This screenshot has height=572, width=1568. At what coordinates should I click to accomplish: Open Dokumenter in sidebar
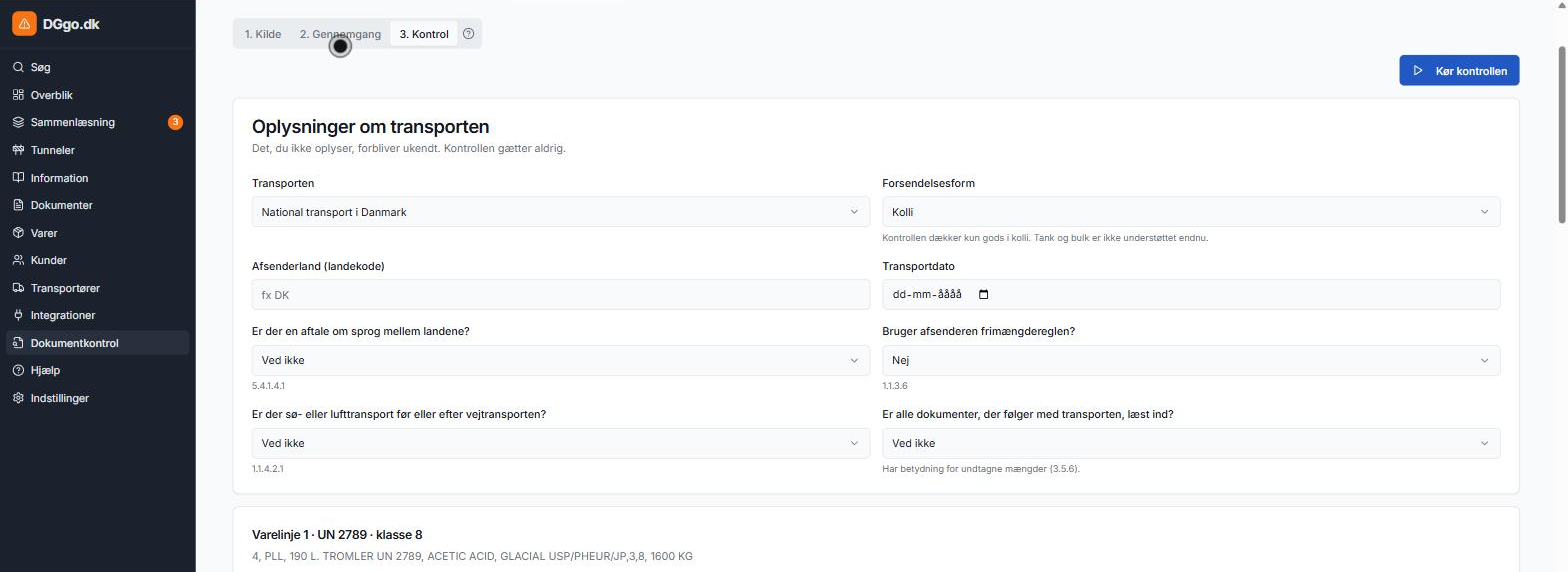97,205
